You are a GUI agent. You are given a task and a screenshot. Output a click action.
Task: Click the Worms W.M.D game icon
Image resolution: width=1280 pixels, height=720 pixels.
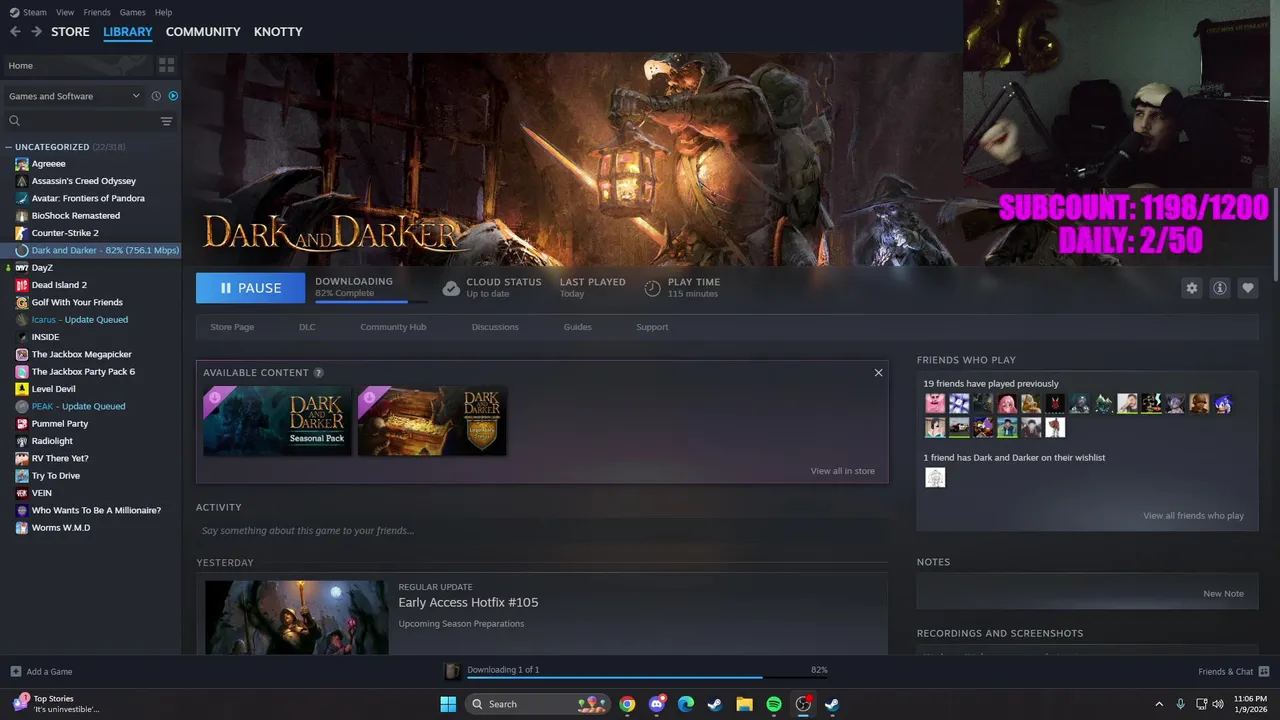[22, 528]
